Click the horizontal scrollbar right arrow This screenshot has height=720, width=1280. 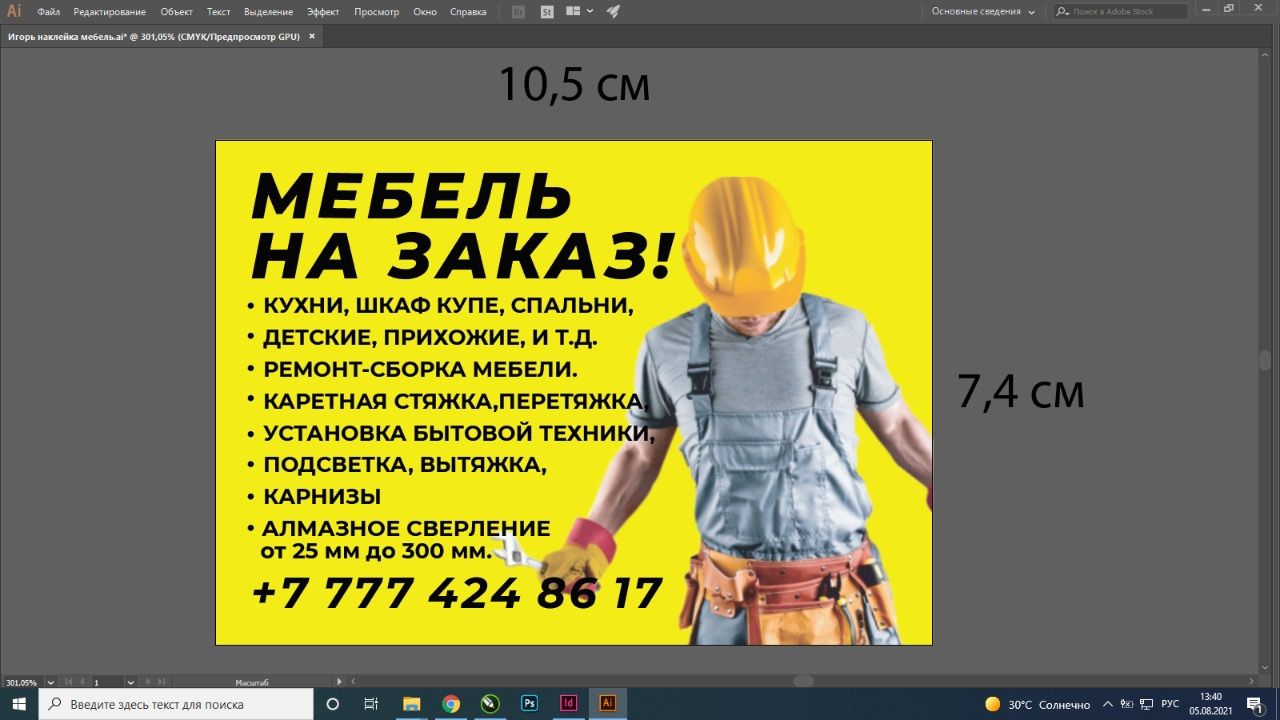1253,682
